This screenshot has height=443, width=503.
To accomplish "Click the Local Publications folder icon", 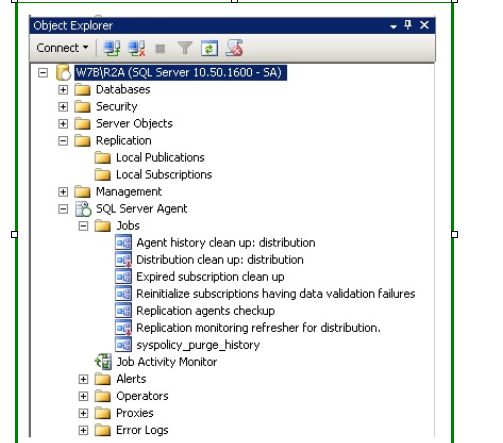I will (103, 158).
